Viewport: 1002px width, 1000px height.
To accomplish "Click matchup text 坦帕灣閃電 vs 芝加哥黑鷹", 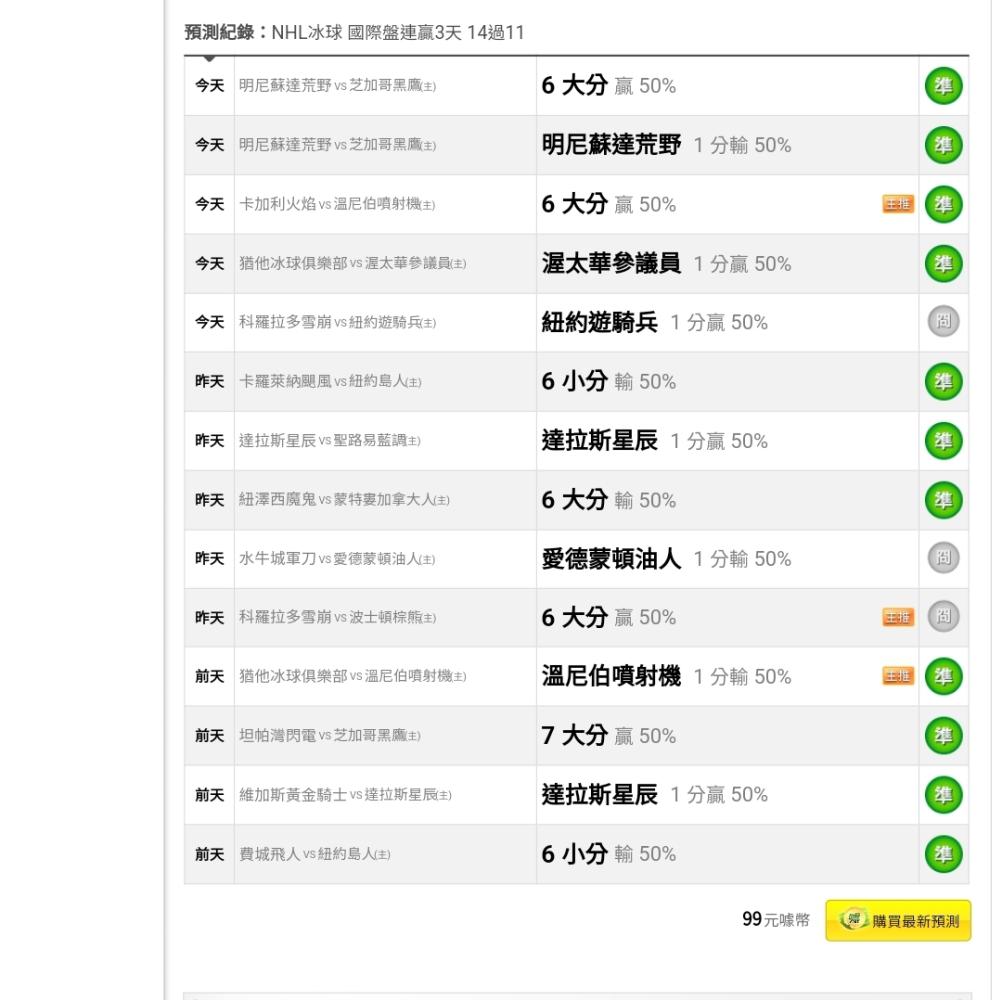I will click(x=330, y=735).
